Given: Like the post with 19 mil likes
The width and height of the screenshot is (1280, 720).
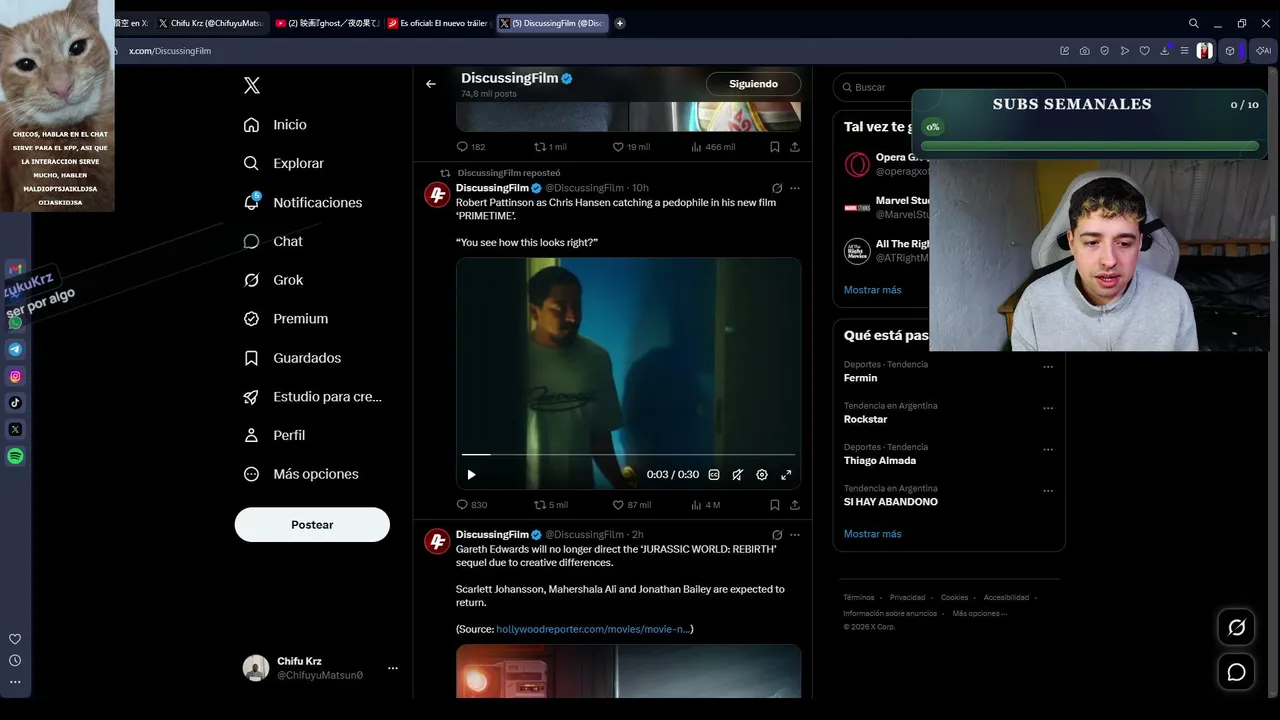Looking at the screenshot, I should pyautogui.click(x=631, y=147).
